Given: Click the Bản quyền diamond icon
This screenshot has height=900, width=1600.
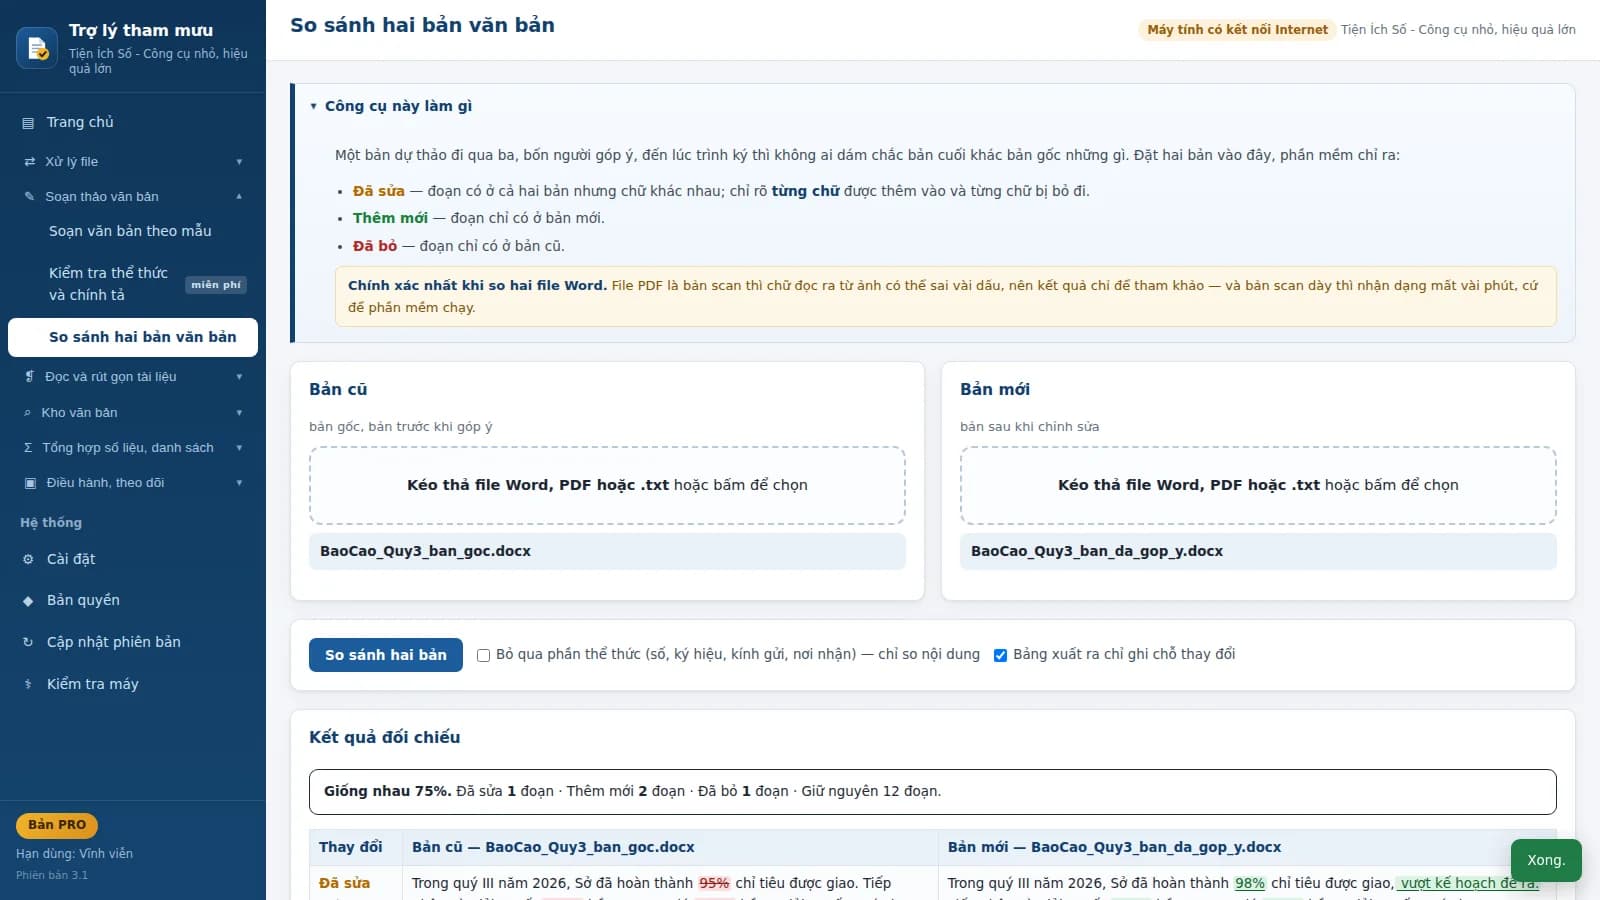Looking at the screenshot, I should pyautogui.click(x=28, y=601).
